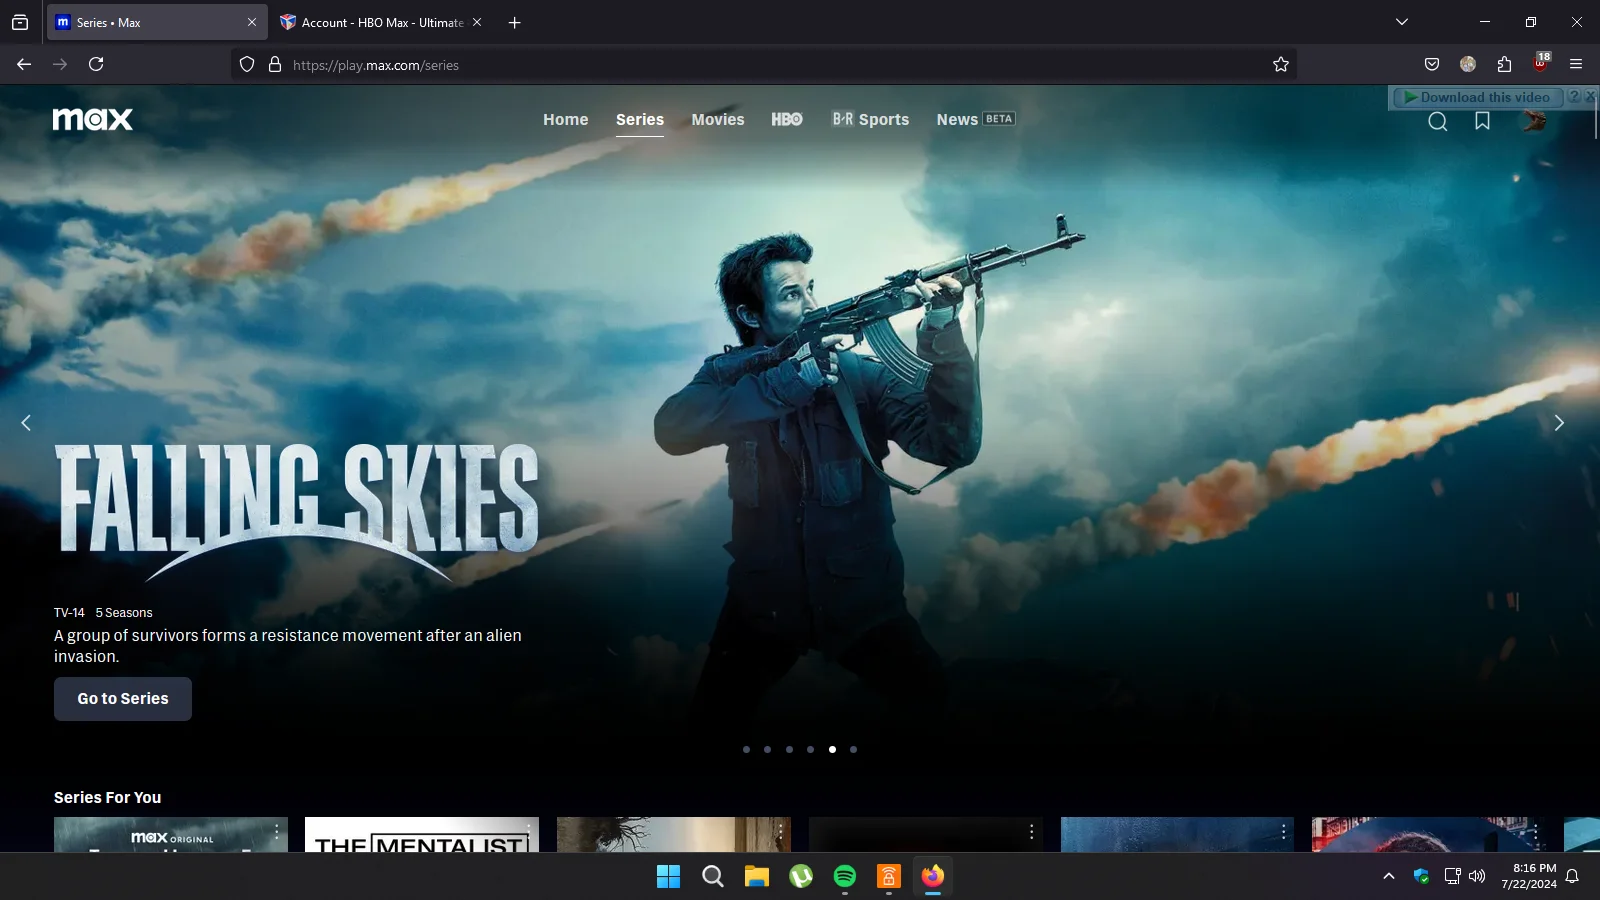
Task: Select the second carousel pagination dot
Action: (x=767, y=749)
